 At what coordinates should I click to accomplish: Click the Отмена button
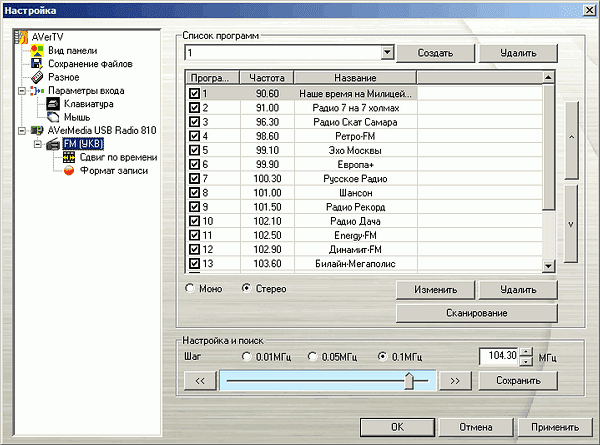(476, 427)
